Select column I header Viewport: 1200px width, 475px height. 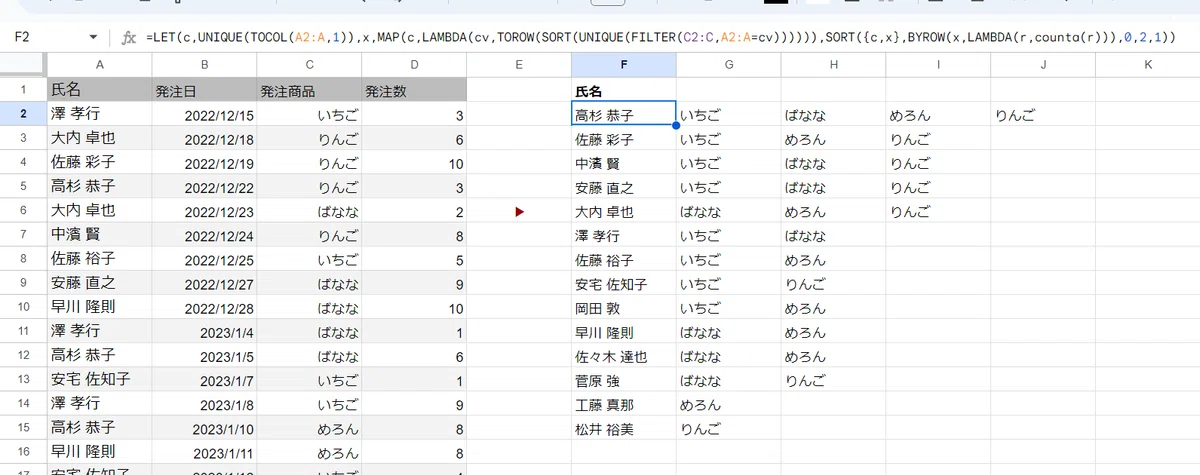[x=938, y=64]
